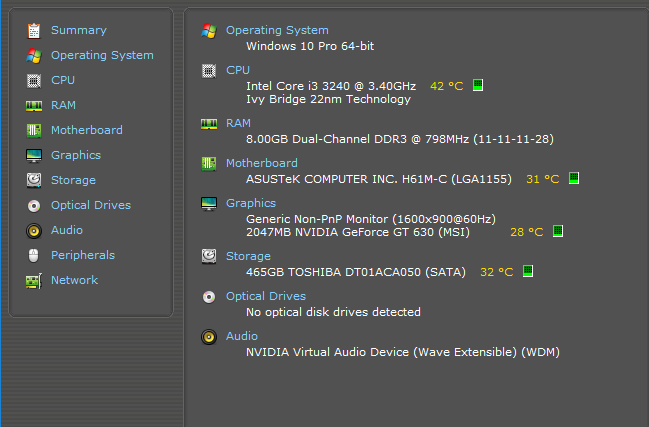Click the green storage temperature indicator icon
This screenshot has height=427, width=649.
point(528,271)
